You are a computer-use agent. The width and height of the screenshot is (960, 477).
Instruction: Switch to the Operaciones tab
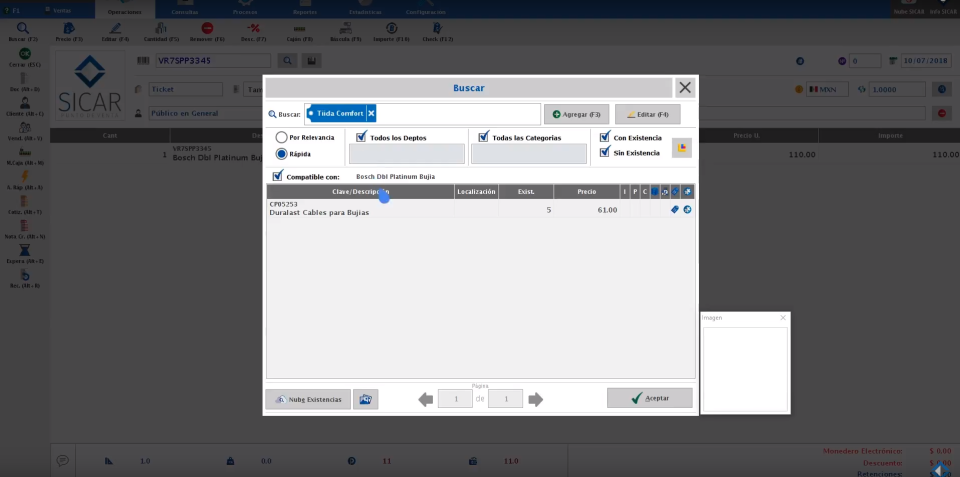pyautogui.click(x=125, y=10)
